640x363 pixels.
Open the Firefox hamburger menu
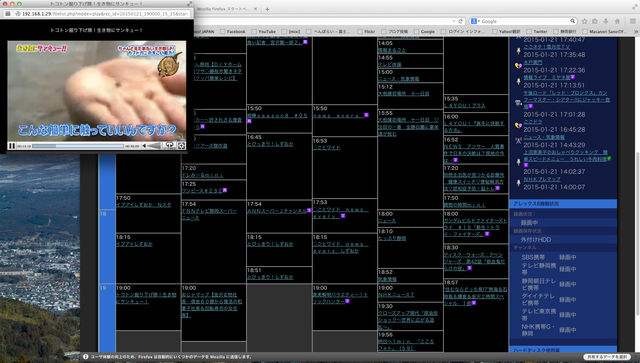tap(633, 21)
